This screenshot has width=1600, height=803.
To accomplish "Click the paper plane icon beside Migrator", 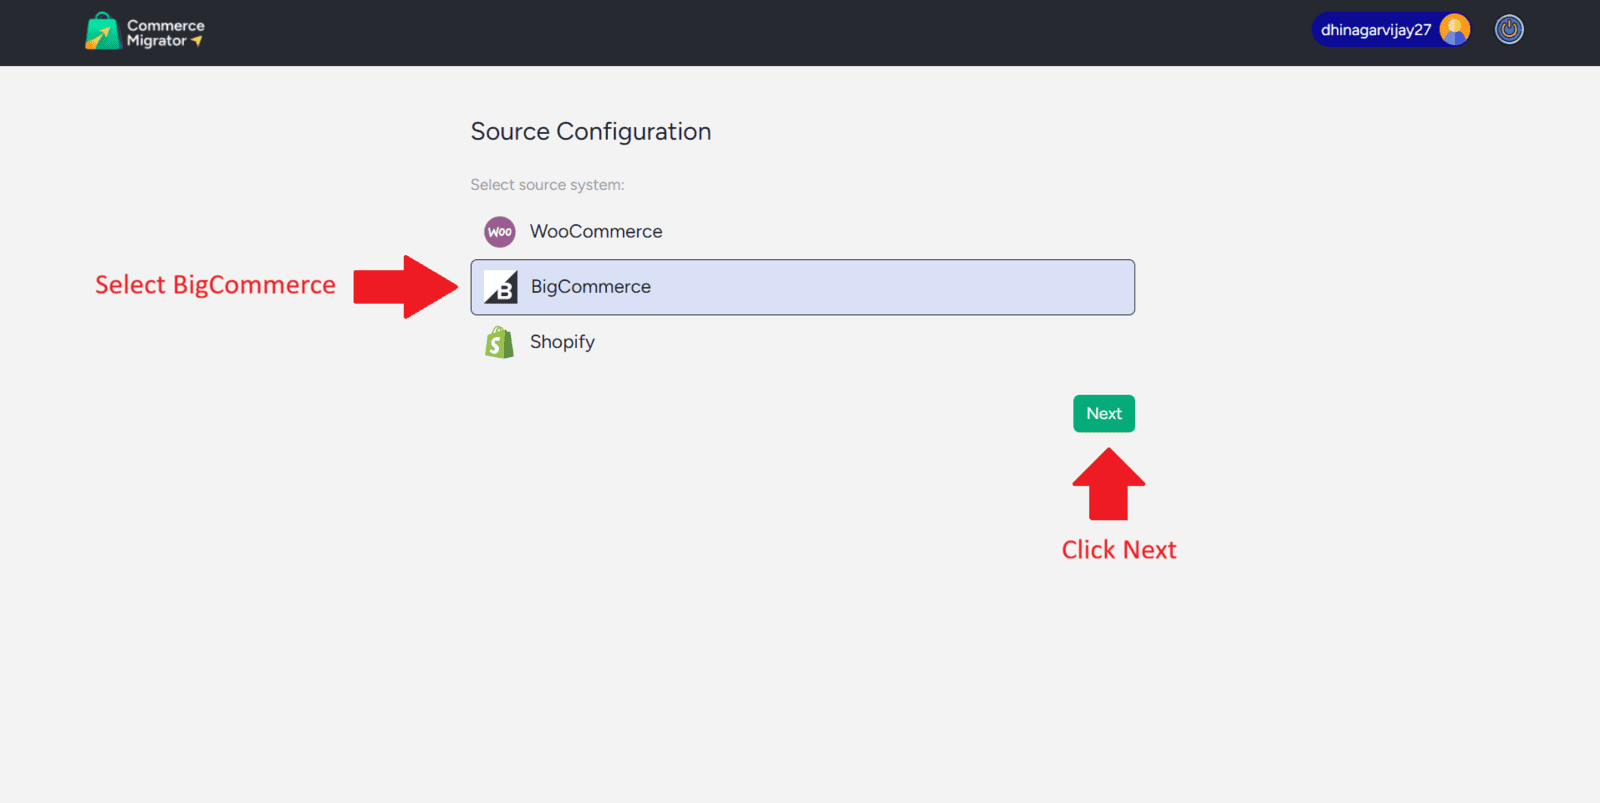I will [x=197, y=41].
